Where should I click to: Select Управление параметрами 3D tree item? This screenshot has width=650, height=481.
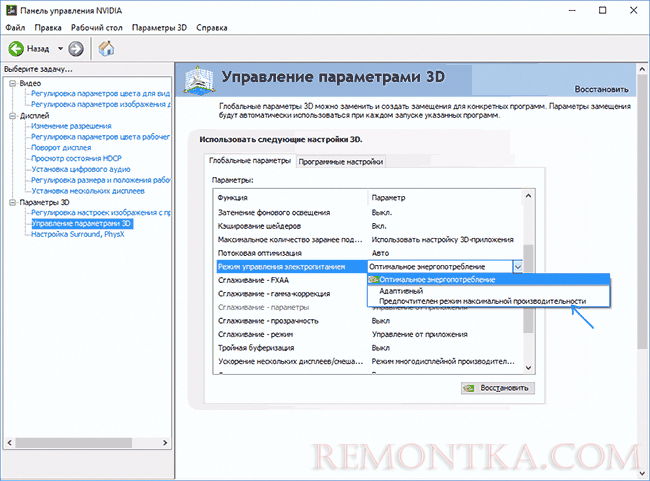pyautogui.click(x=82, y=223)
